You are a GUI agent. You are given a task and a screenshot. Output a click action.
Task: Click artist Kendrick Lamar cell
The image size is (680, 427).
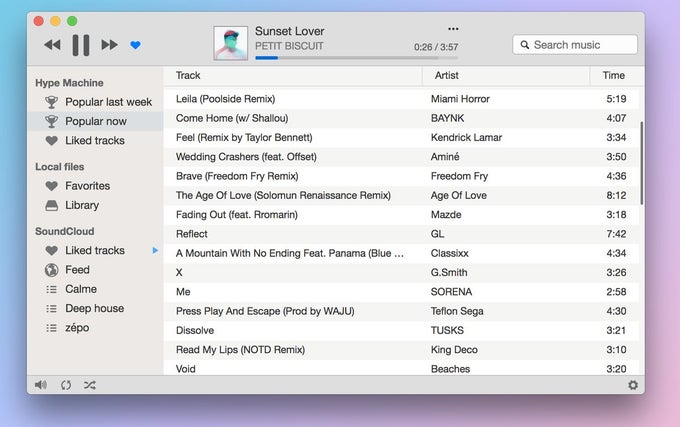pos(466,137)
